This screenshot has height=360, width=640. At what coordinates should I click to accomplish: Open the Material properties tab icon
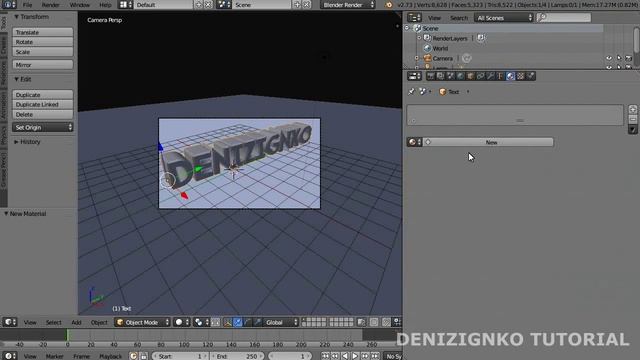tap(511, 76)
